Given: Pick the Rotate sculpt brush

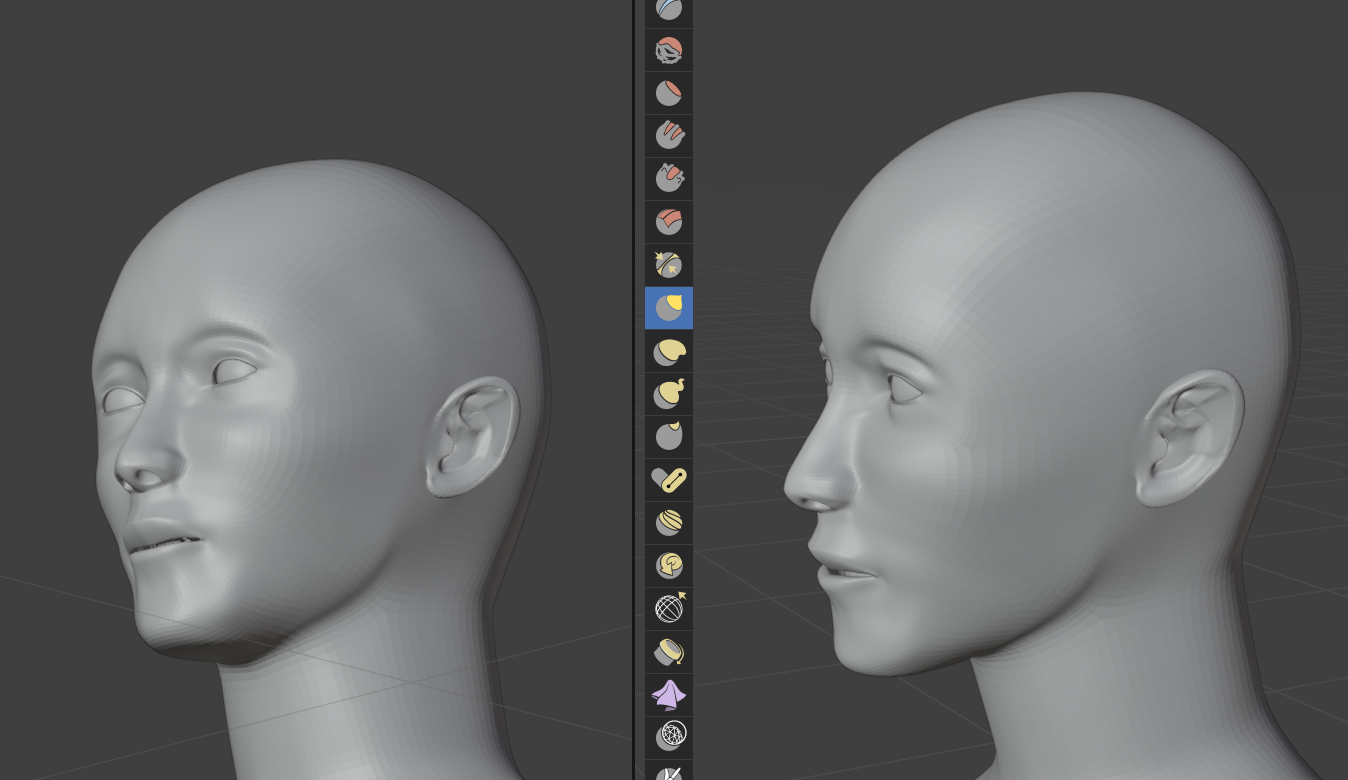Looking at the screenshot, I should [x=669, y=565].
